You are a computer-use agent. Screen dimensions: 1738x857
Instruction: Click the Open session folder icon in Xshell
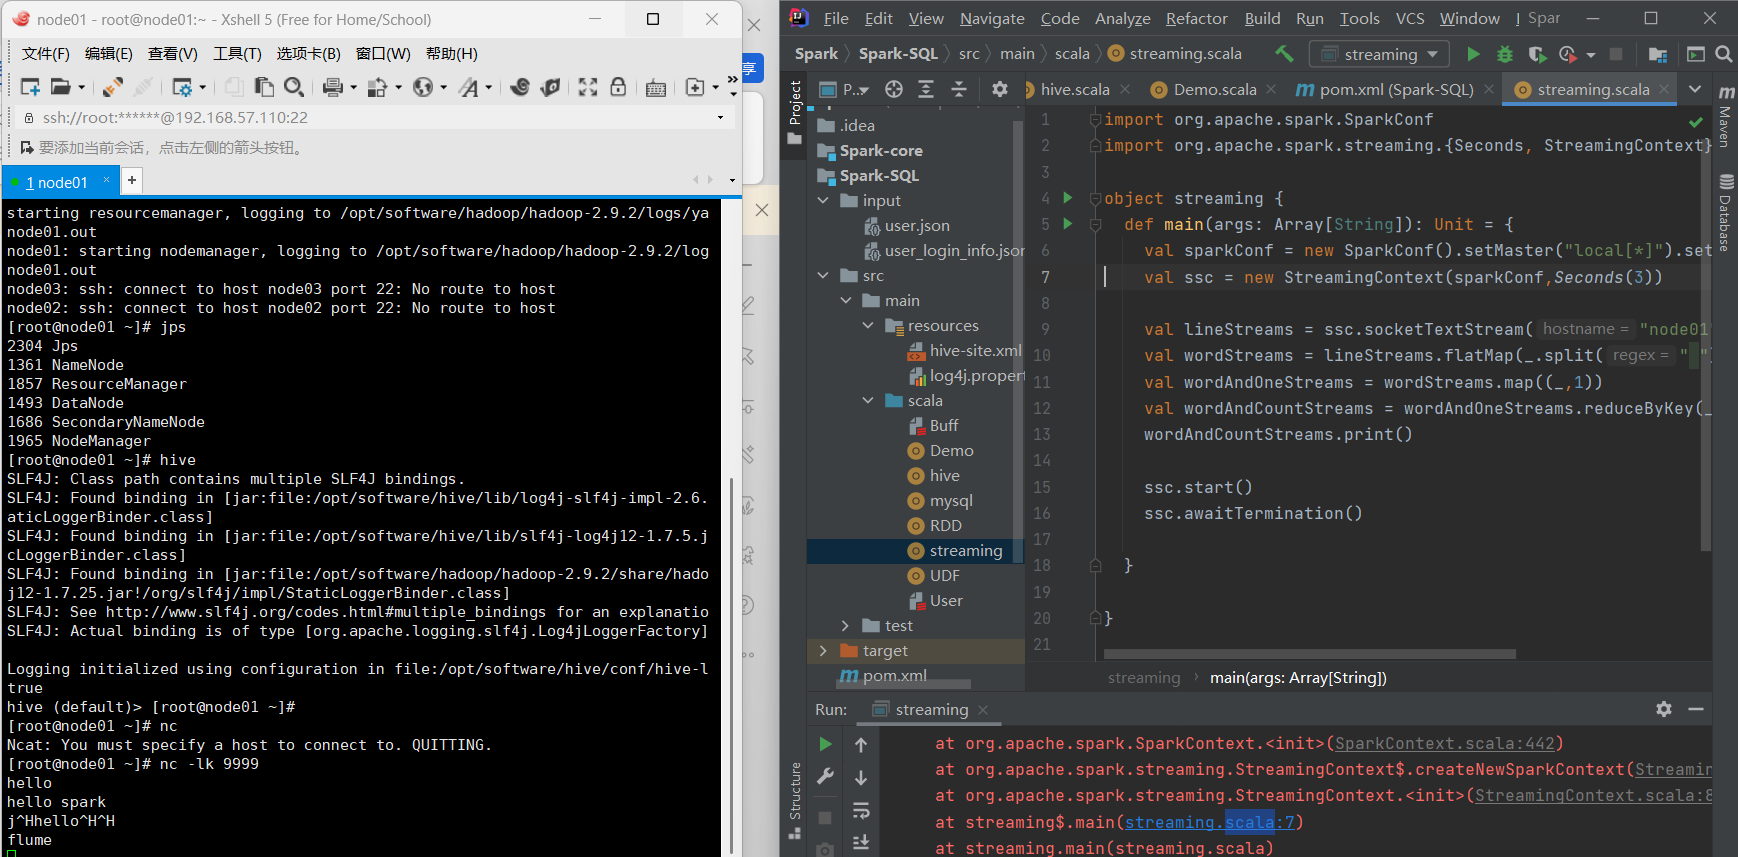61,88
